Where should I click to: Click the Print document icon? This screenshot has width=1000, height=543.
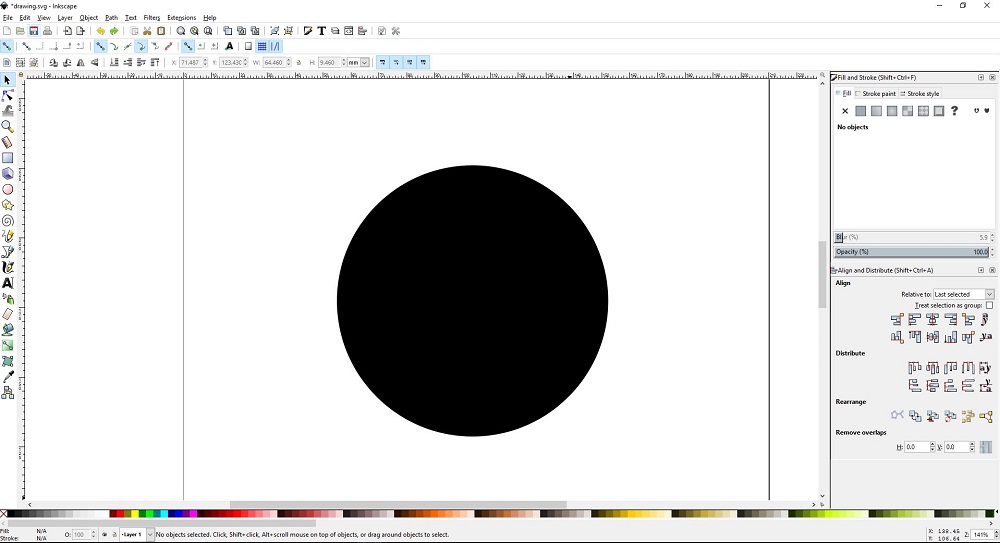[x=47, y=31]
